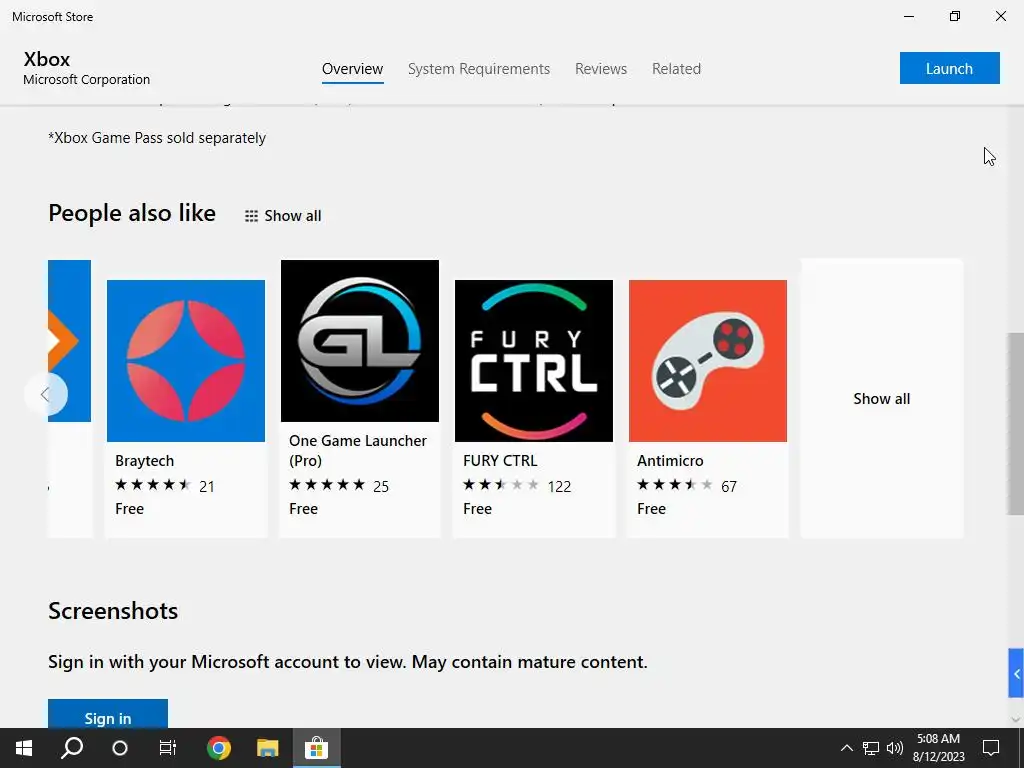Click the scrollbar down arrow
This screenshot has width=1024, height=768.
click(x=1016, y=720)
